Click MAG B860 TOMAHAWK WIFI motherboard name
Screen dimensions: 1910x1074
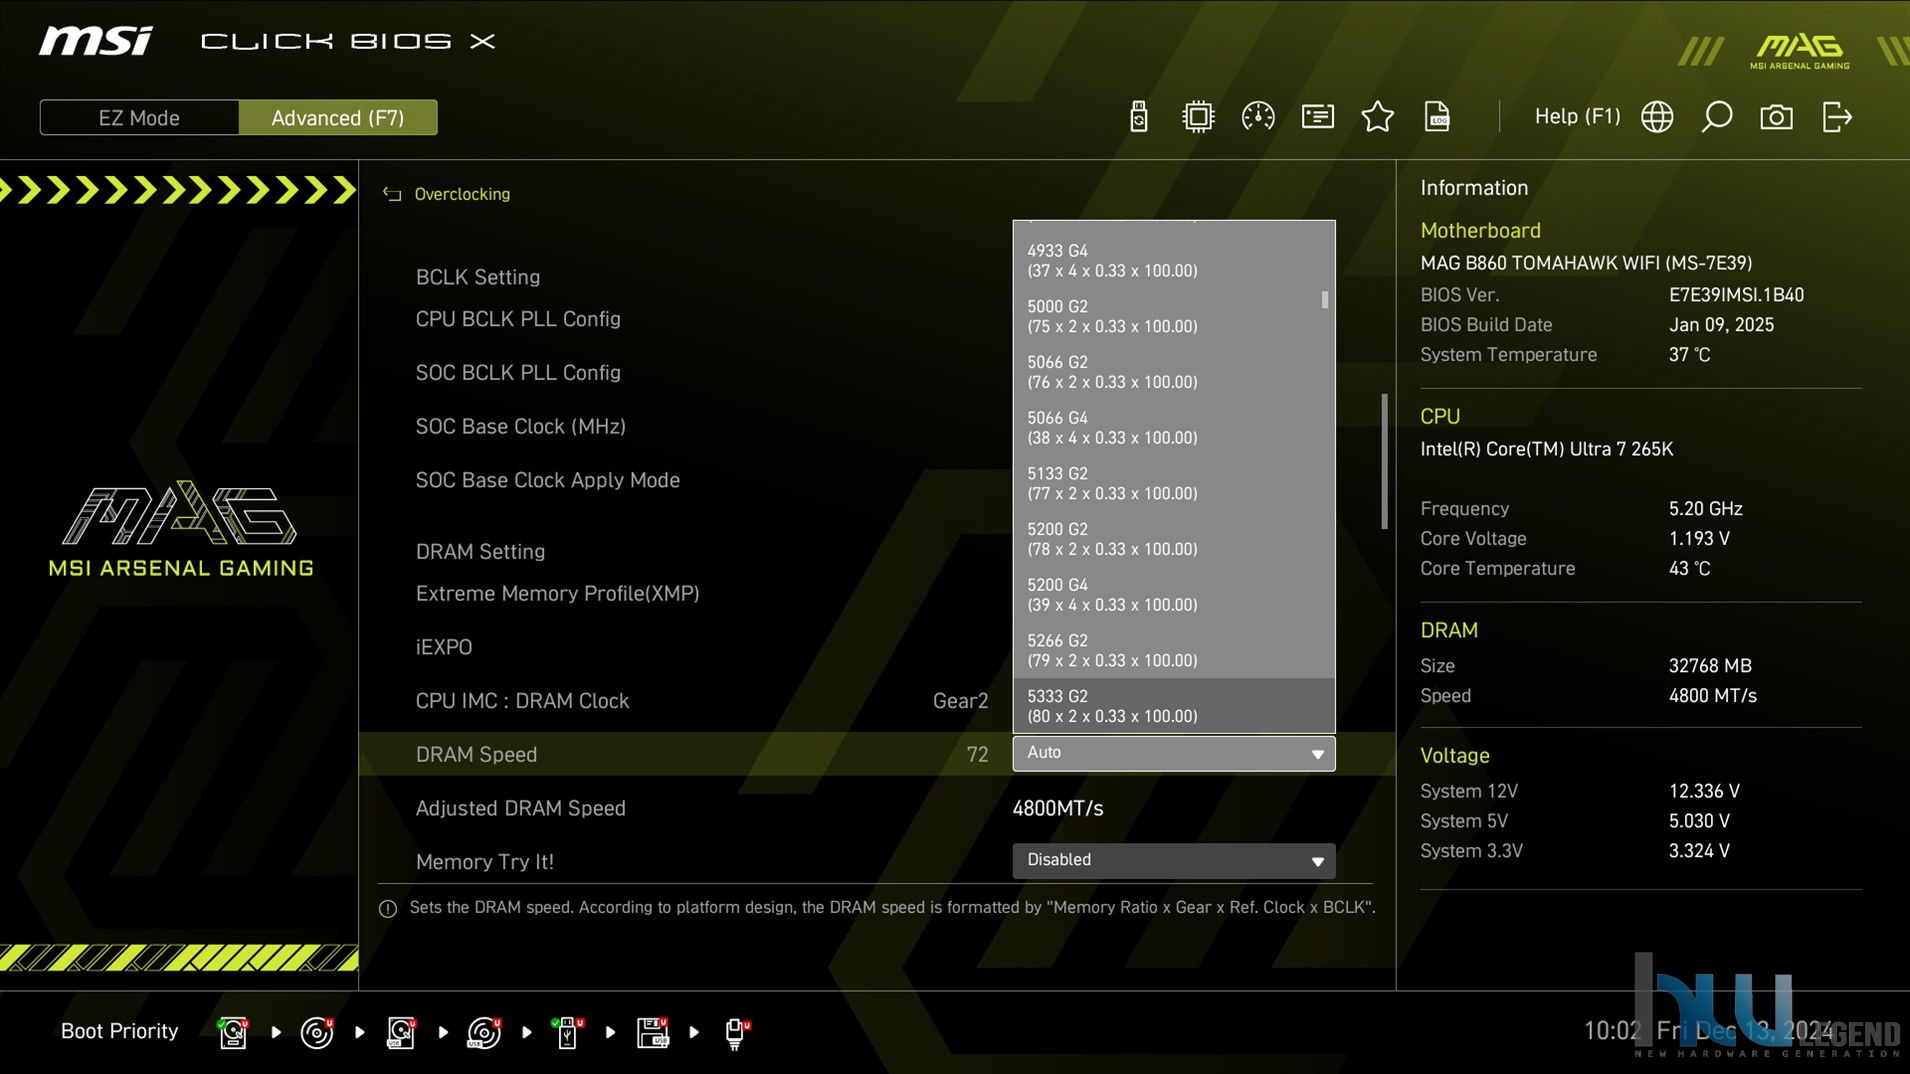(1586, 263)
